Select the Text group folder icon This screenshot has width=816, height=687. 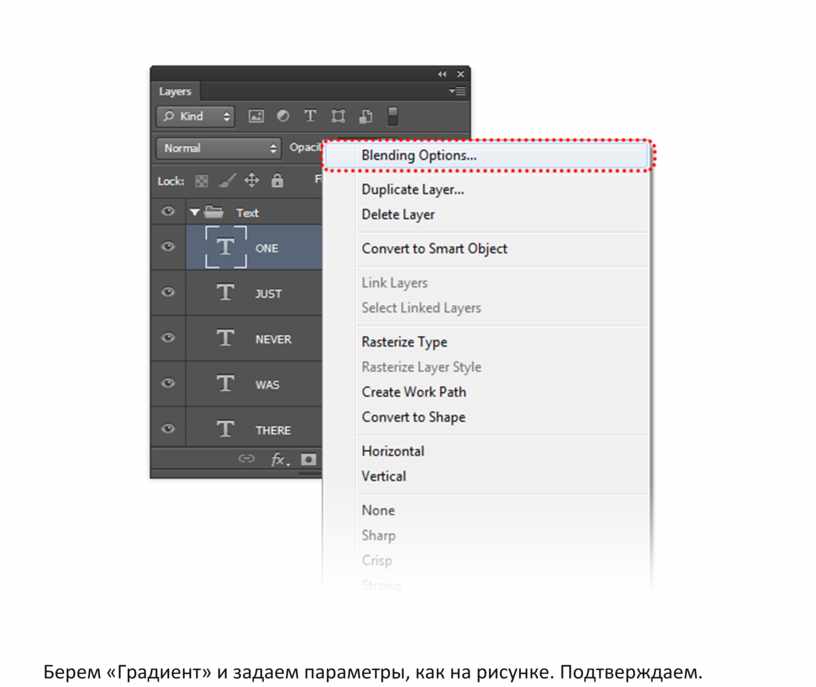(x=213, y=212)
